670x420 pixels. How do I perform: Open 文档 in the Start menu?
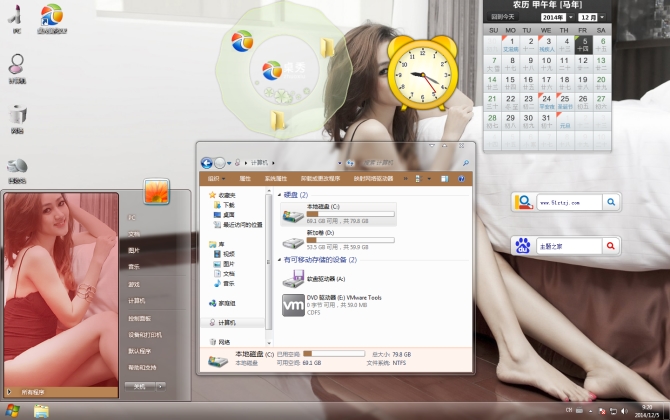point(134,234)
